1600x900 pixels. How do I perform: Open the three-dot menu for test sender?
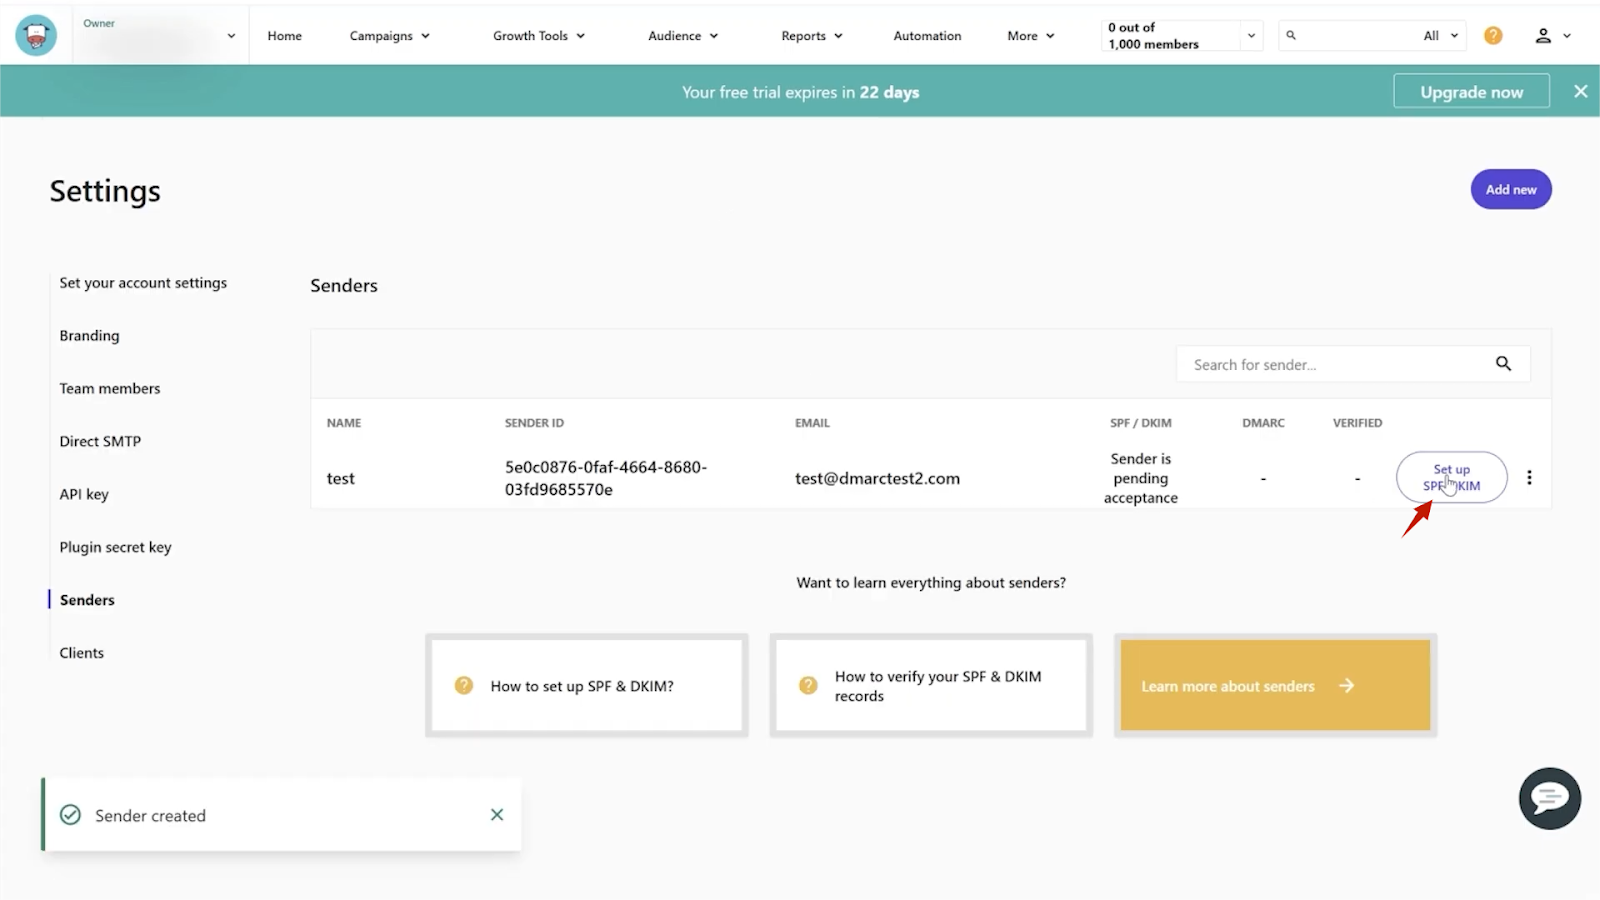1529,478
